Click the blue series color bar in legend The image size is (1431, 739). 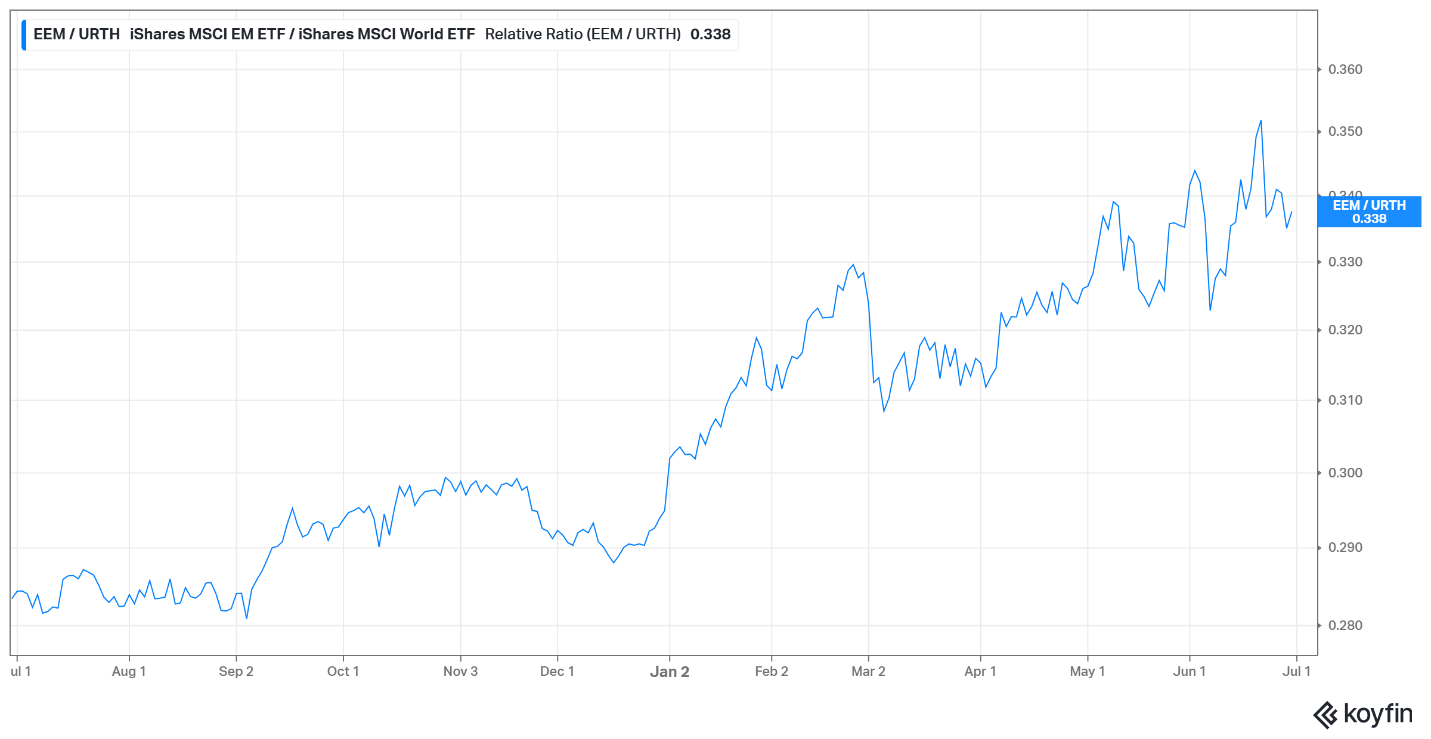tap(24, 34)
